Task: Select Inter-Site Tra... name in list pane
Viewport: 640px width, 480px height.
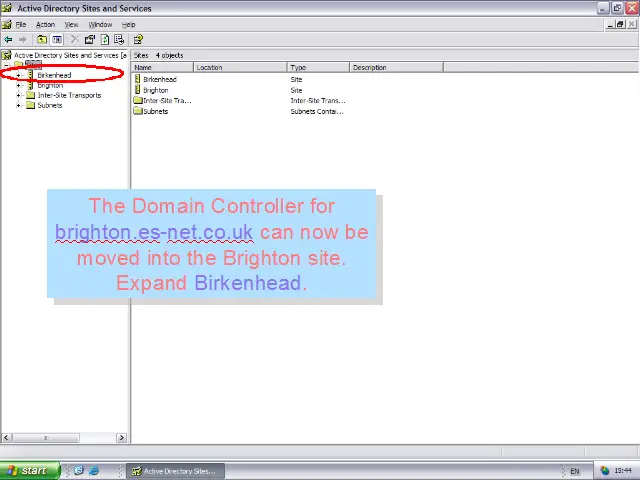Action: pos(167,100)
